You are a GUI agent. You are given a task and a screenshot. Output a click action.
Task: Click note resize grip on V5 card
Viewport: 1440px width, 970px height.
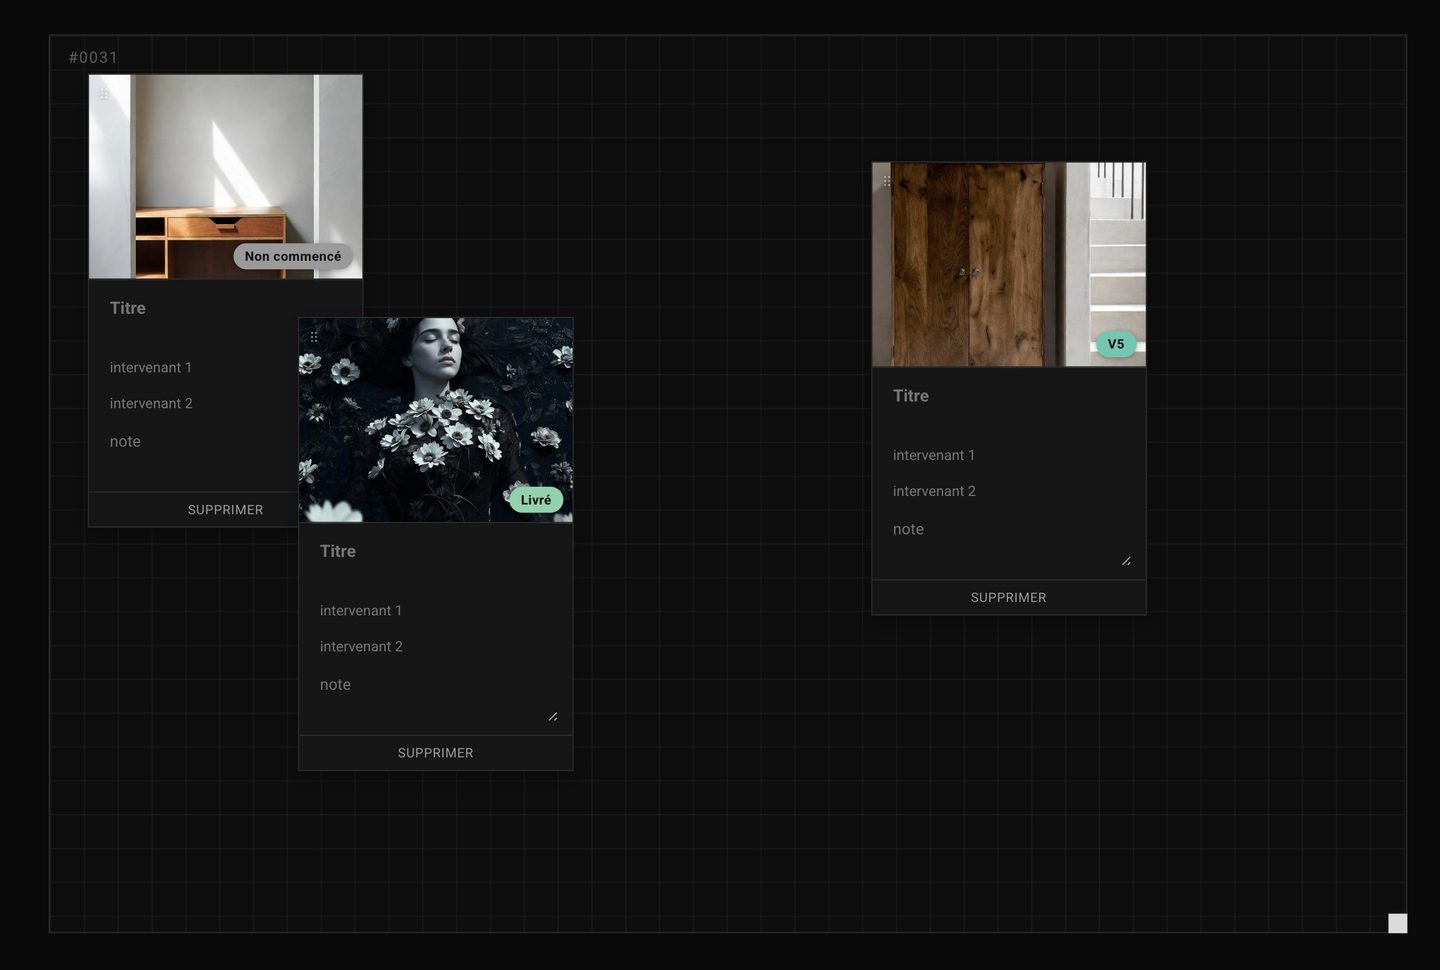[1126, 561]
